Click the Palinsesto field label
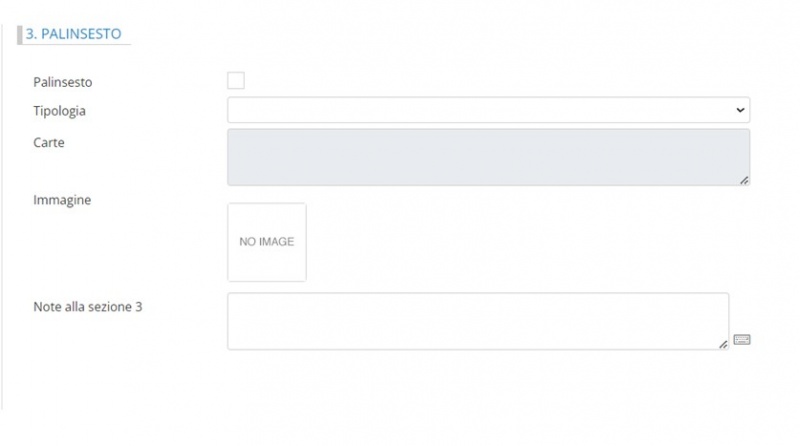 (x=62, y=82)
